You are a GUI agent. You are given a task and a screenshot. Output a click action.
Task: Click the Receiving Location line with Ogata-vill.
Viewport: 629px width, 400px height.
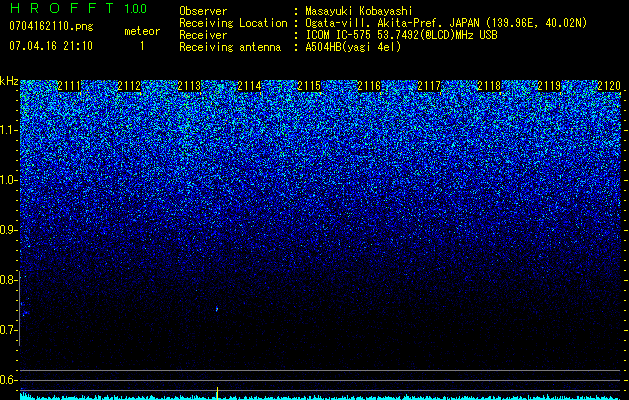pos(383,23)
